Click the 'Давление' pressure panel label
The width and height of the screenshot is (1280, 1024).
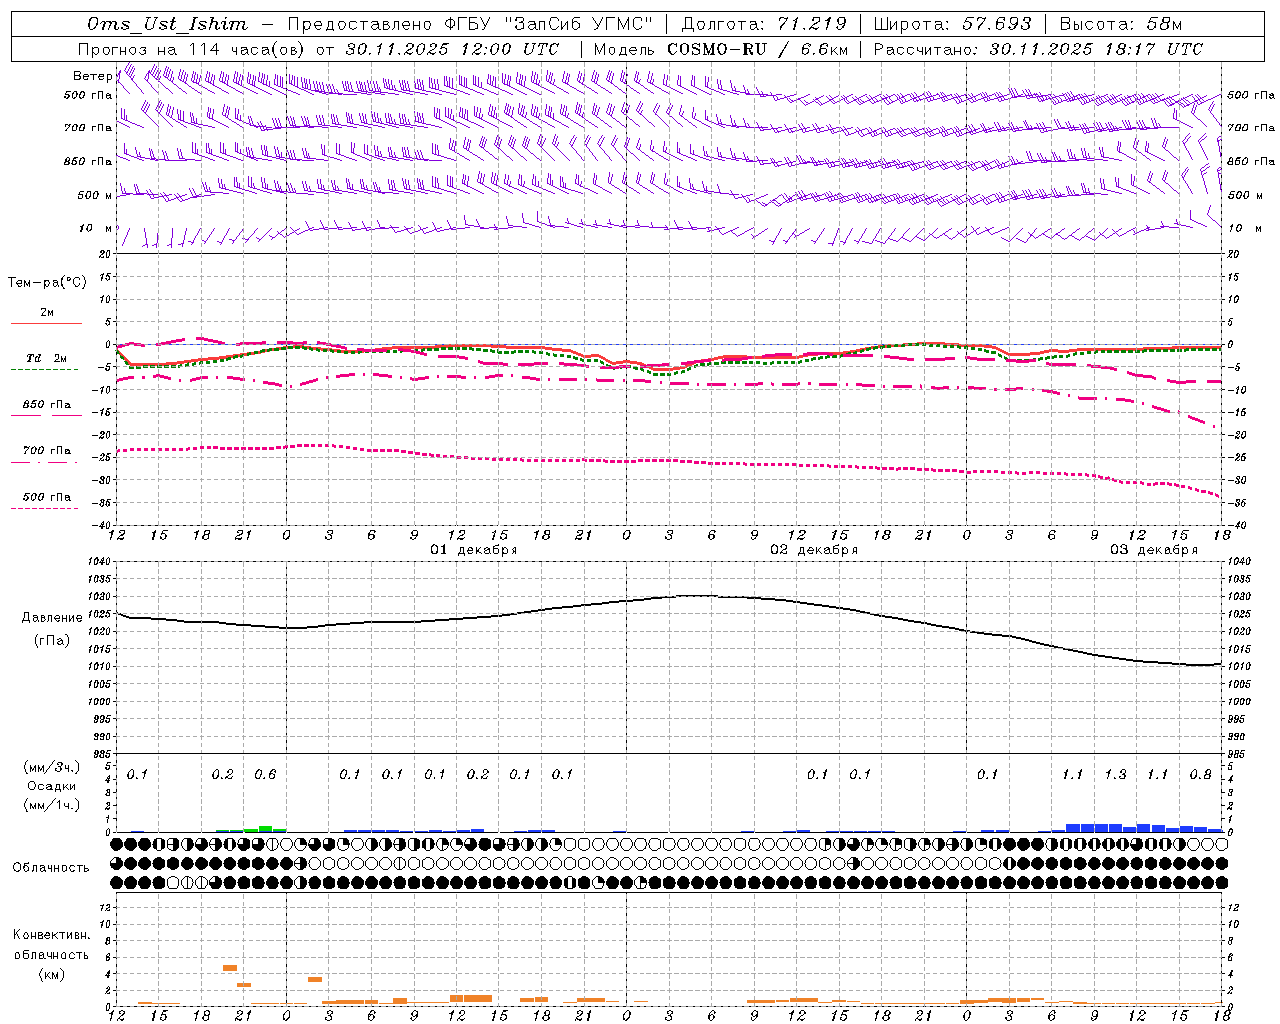click(52, 618)
